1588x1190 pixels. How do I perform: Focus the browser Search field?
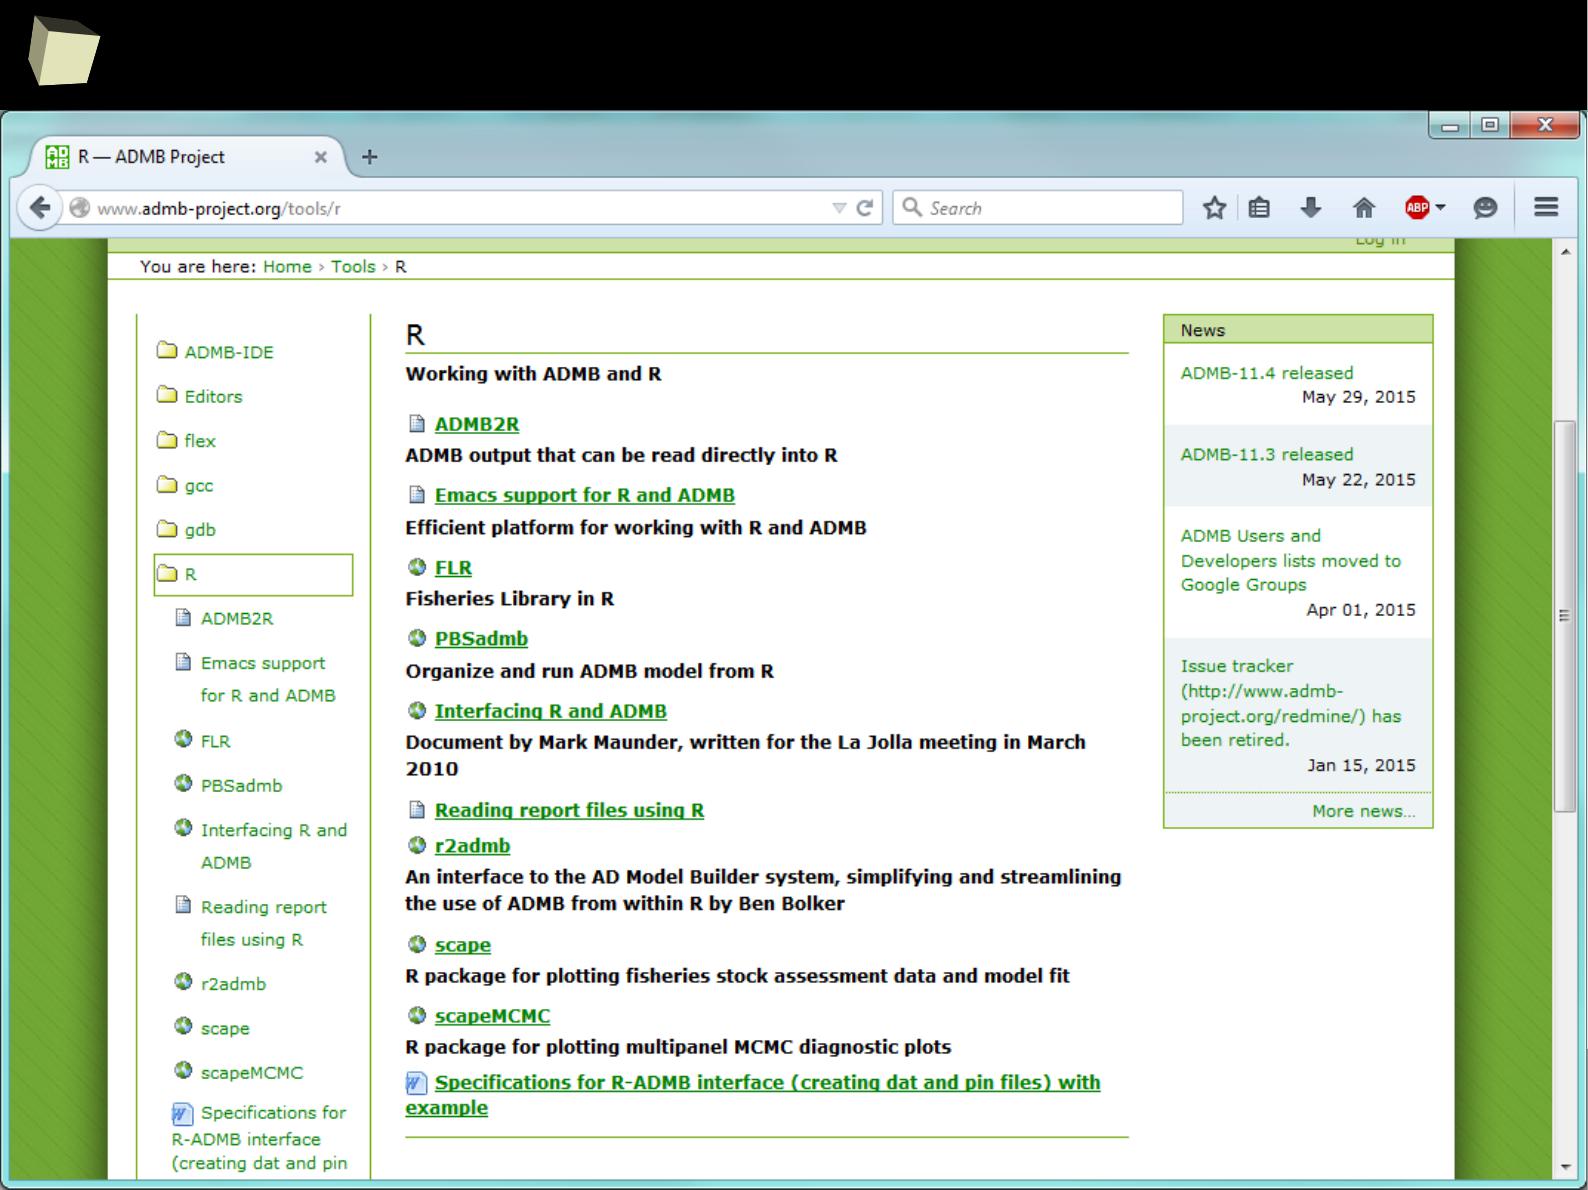click(1038, 208)
